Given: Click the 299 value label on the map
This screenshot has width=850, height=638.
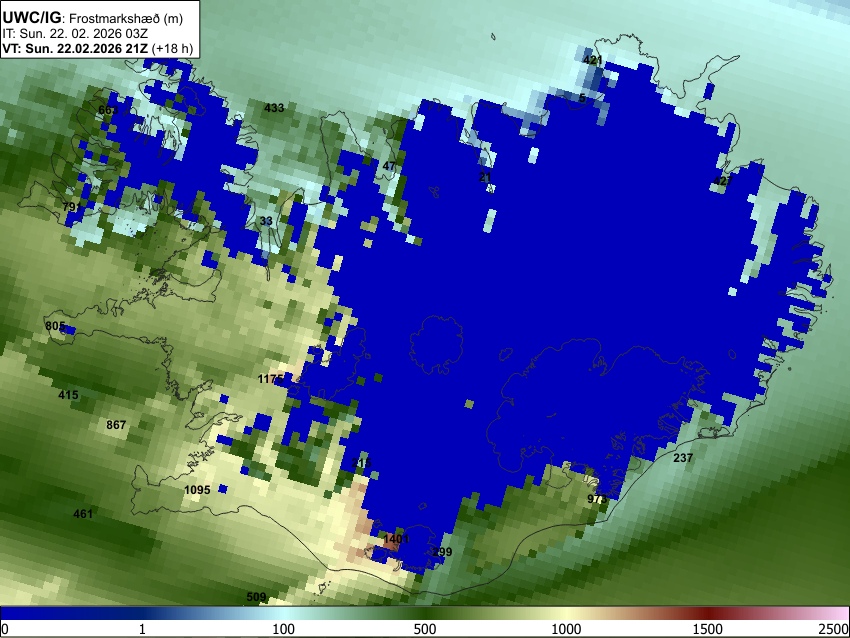Looking at the screenshot, I should [442, 552].
